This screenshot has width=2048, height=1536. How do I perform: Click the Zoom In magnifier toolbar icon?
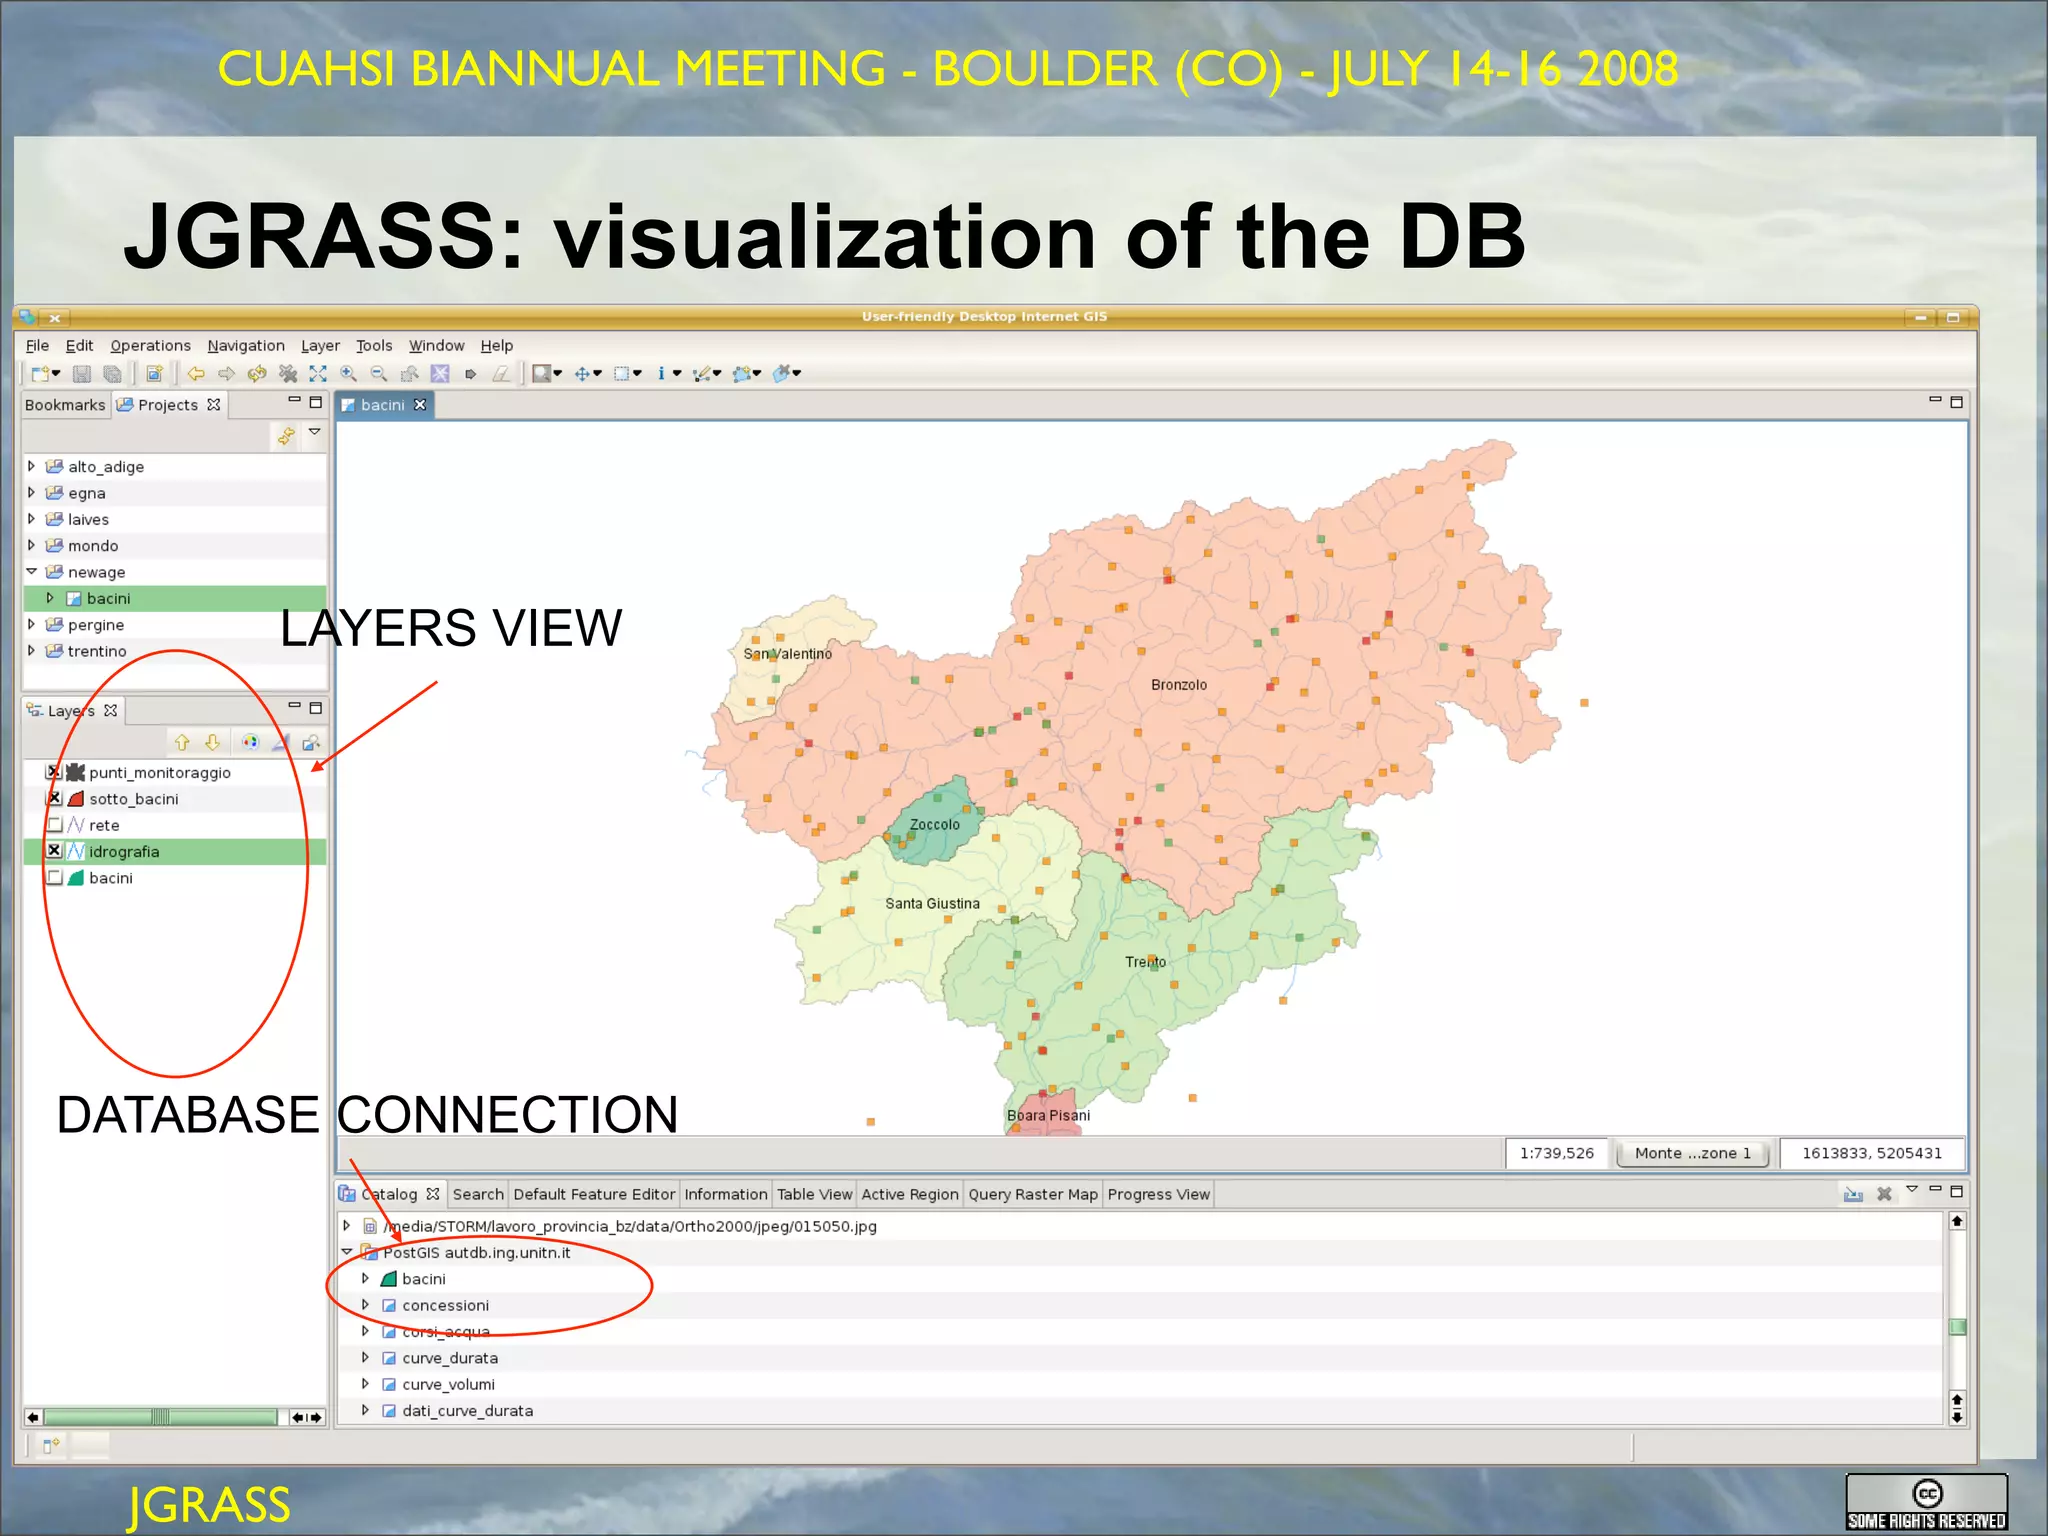[348, 373]
